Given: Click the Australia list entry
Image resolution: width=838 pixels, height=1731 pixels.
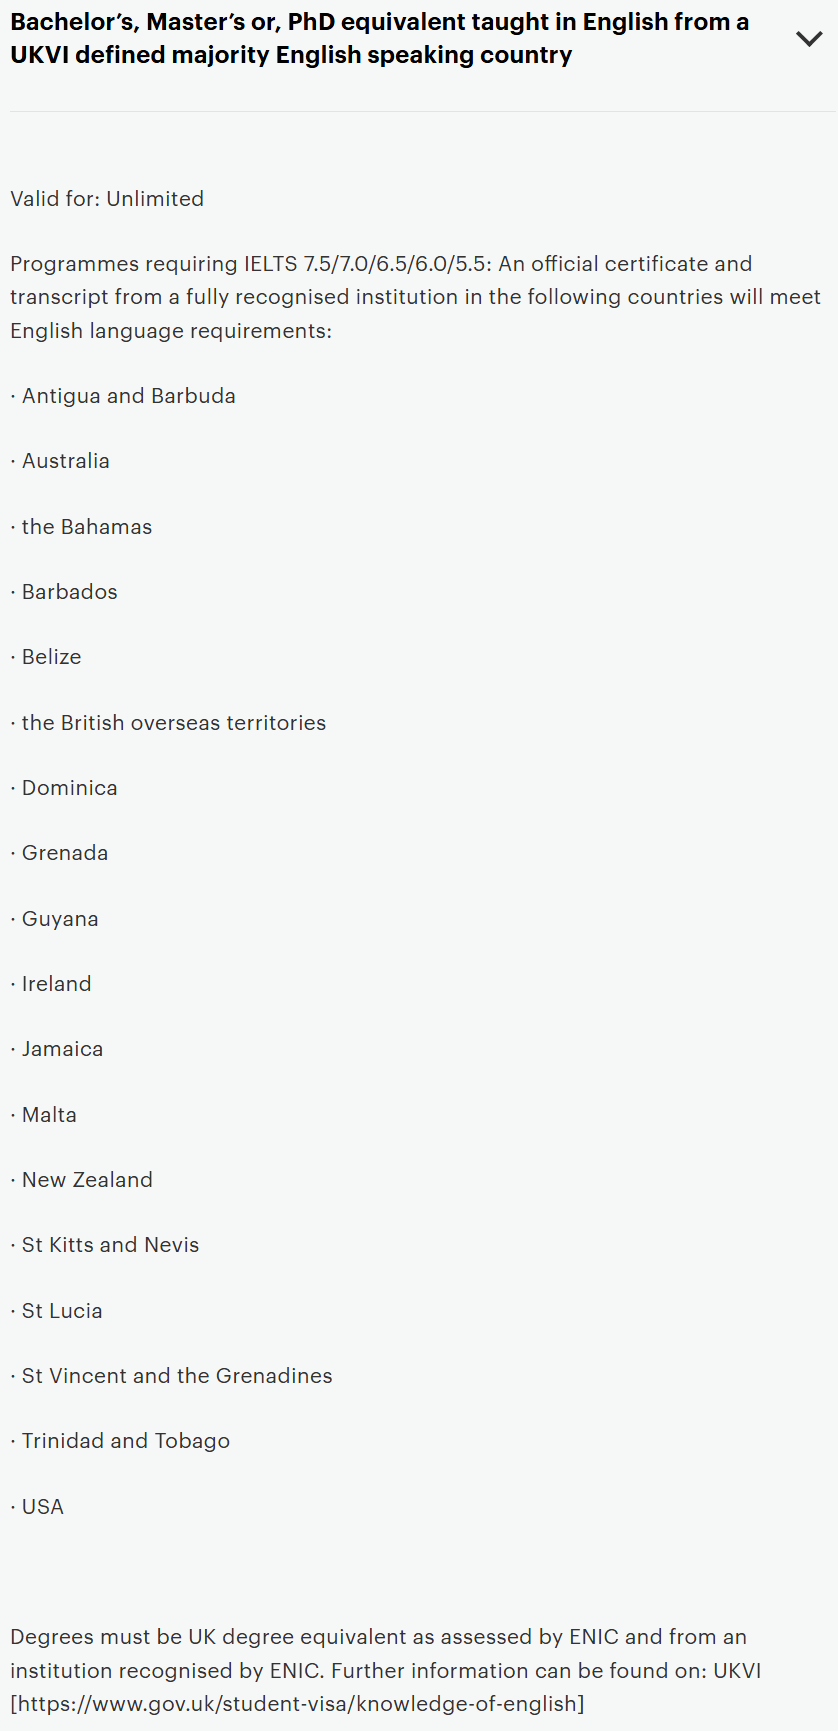Looking at the screenshot, I should 66,461.
